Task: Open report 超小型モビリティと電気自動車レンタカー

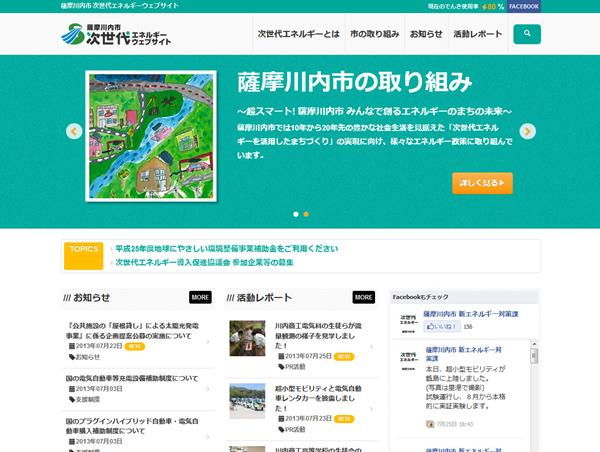Action: tap(318, 398)
